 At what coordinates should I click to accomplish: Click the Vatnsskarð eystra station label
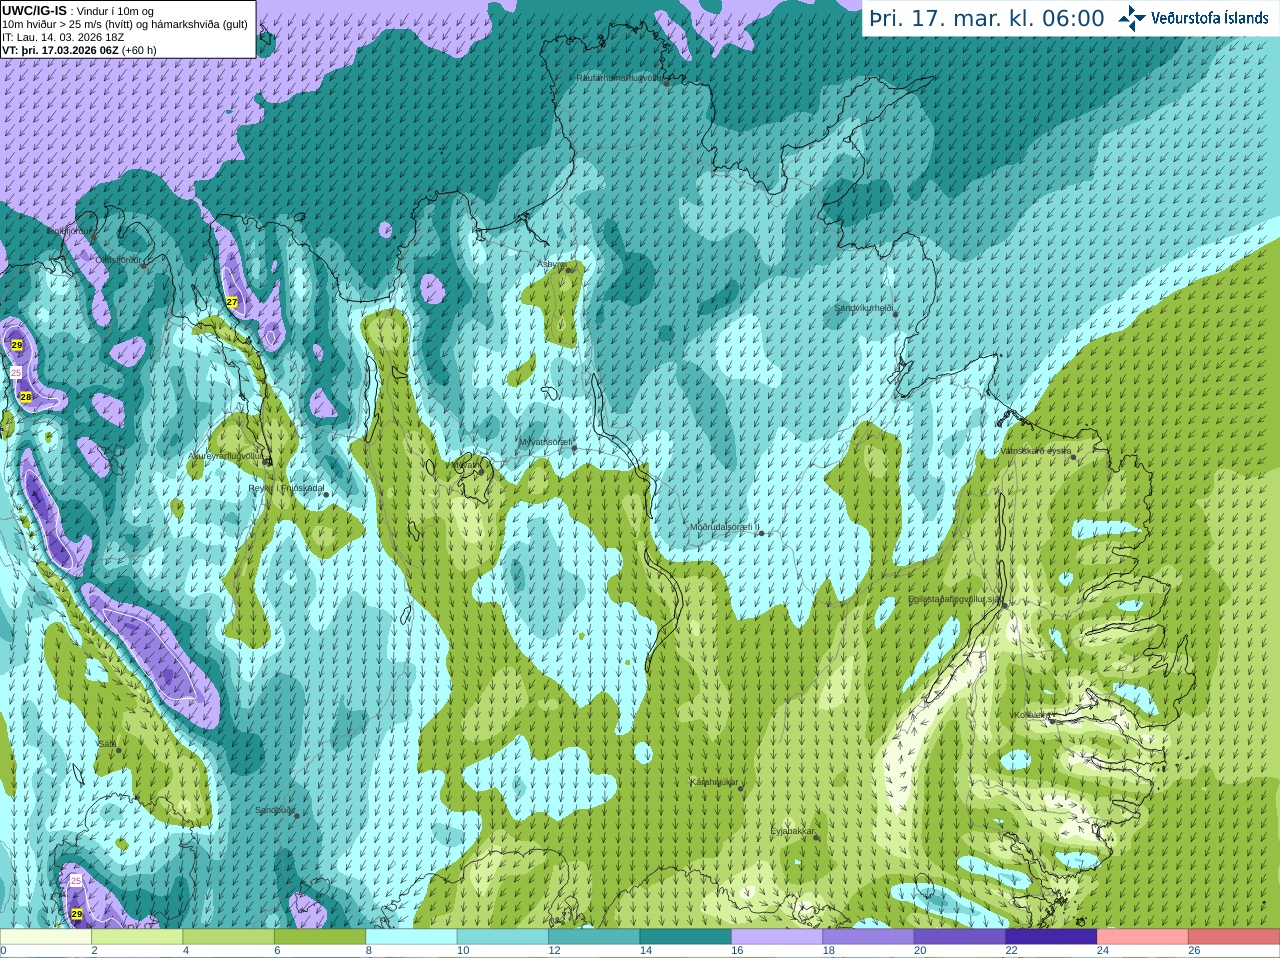pyautogui.click(x=1036, y=451)
